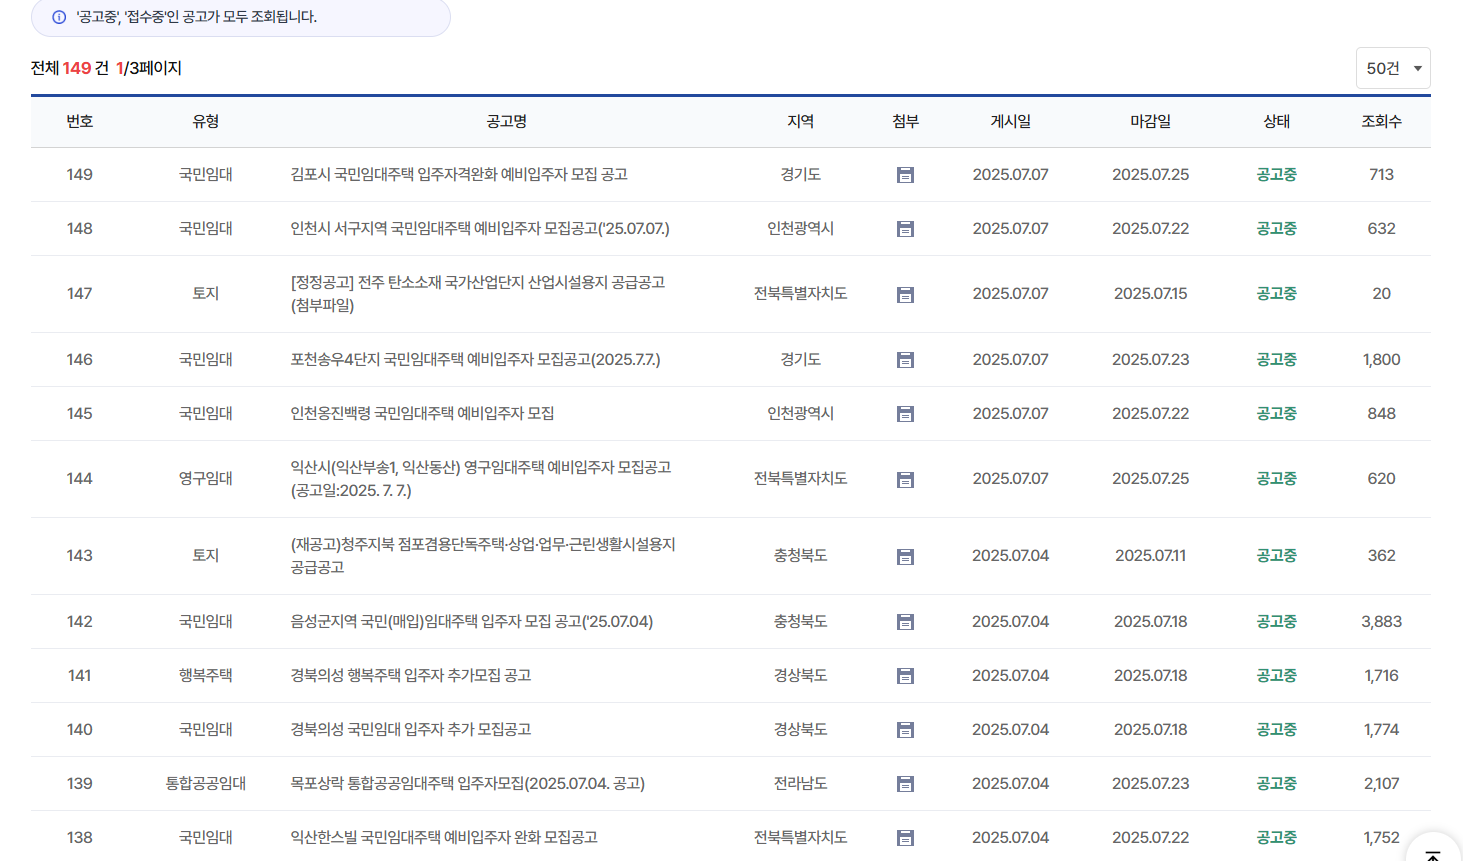Open 경북의성 국민임대 입주자 추가 모집공고
The width and height of the screenshot is (1463, 861).
point(411,729)
